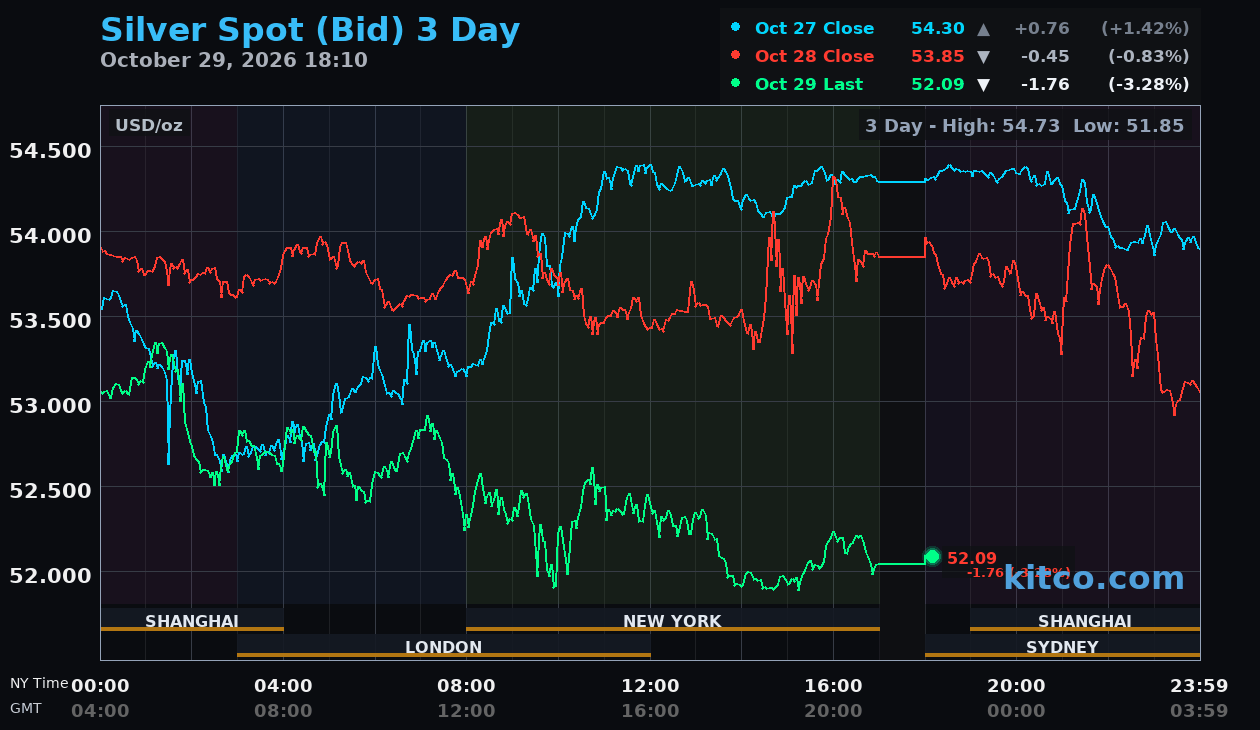Click the LONDON session bar
The height and width of the screenshot is (730, 1260).
444,646
